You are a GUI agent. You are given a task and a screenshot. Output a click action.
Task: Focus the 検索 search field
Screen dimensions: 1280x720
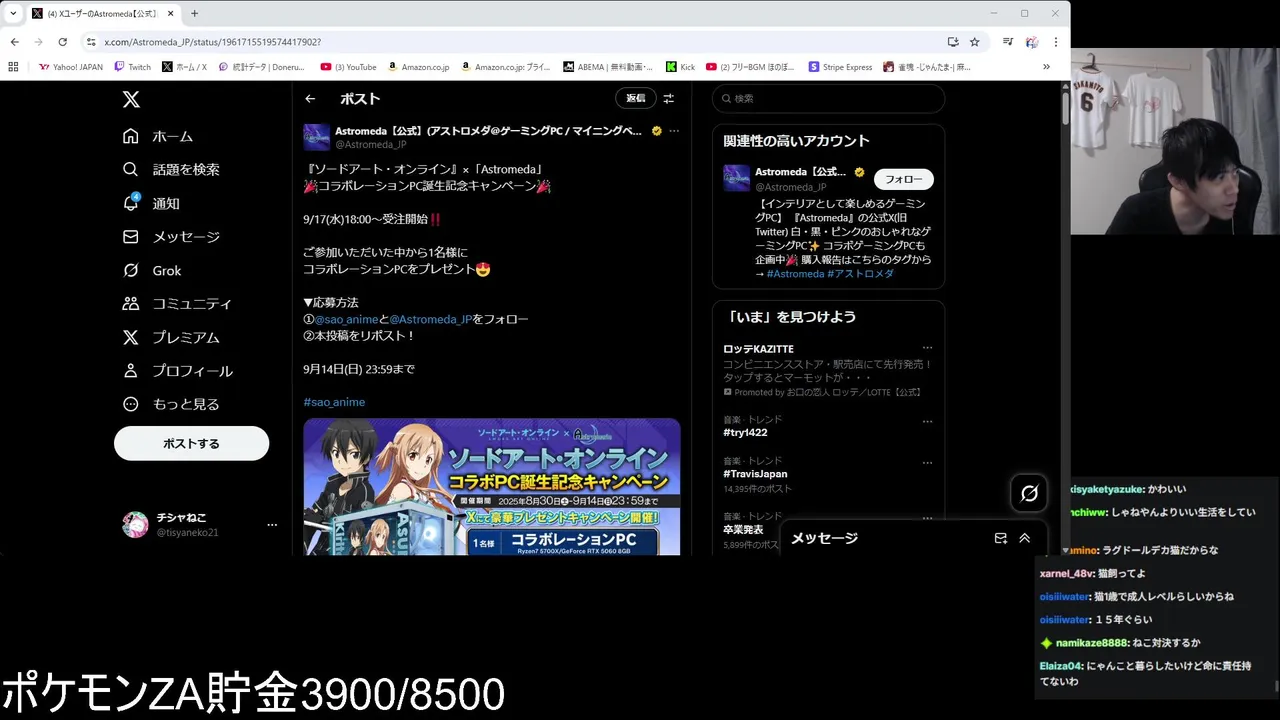pyautogui.click(x=828, y=98)
